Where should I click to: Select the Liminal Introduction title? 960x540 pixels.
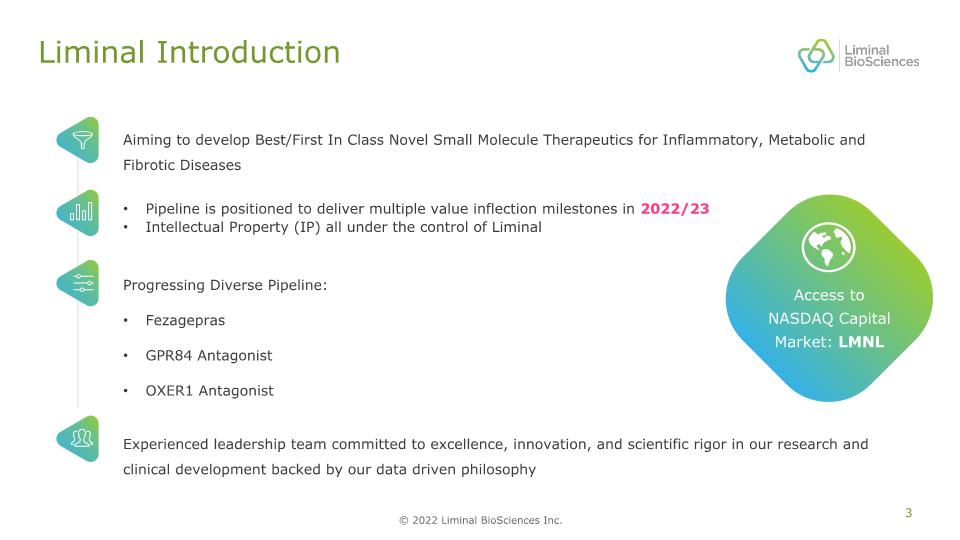pyautogui.click(x=189, y=52)
